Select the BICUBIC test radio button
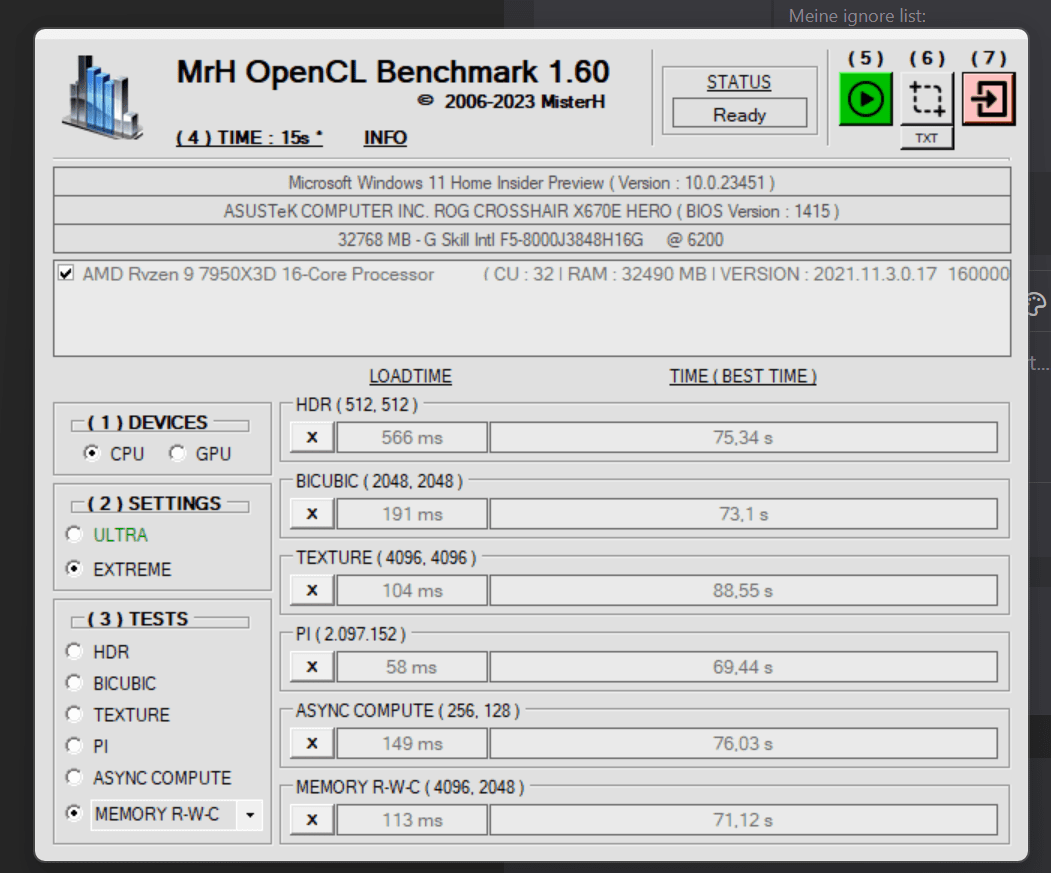Screen dimensions: 1051x873 74,683
